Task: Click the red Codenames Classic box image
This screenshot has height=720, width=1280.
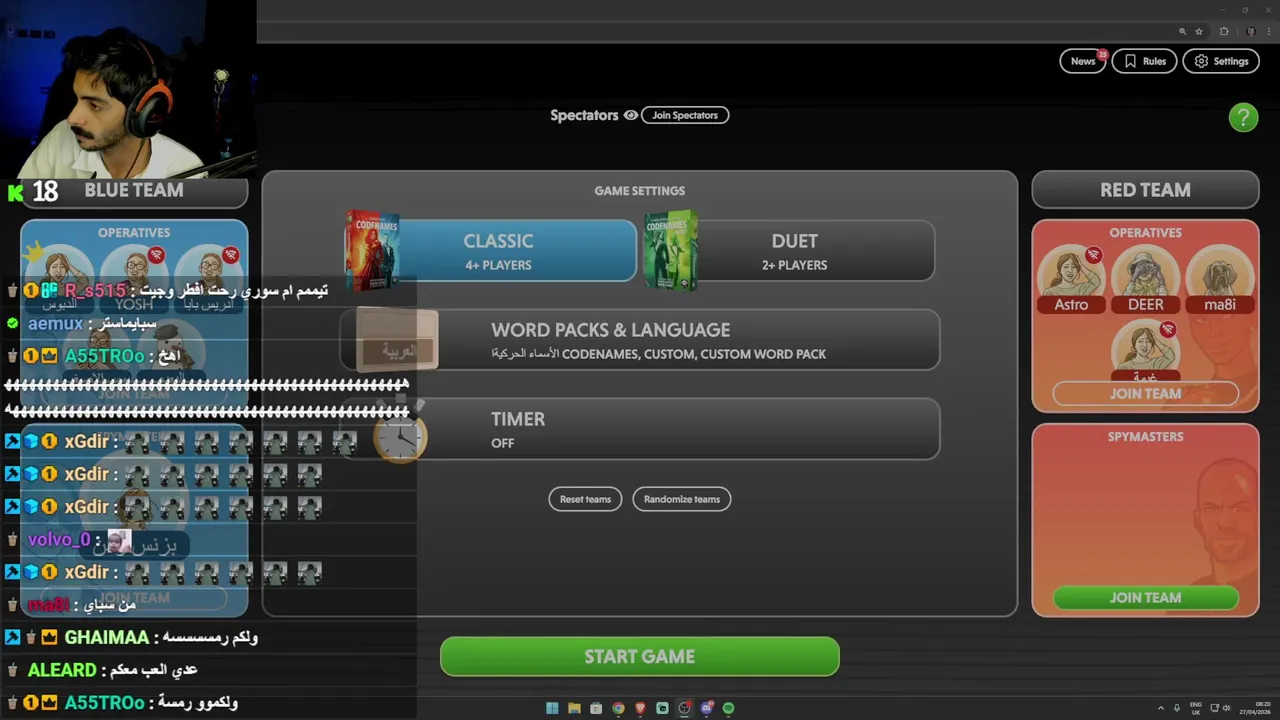Action: 372,250
